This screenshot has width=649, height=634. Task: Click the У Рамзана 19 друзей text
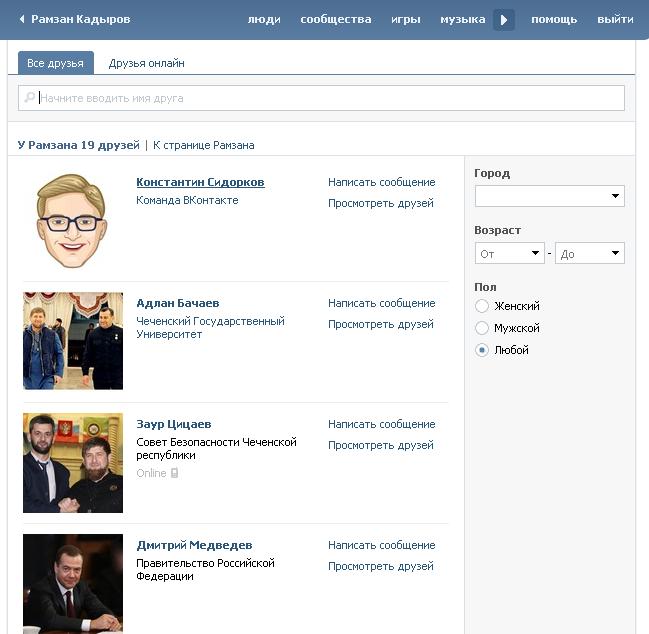click(x=79, y=145)
